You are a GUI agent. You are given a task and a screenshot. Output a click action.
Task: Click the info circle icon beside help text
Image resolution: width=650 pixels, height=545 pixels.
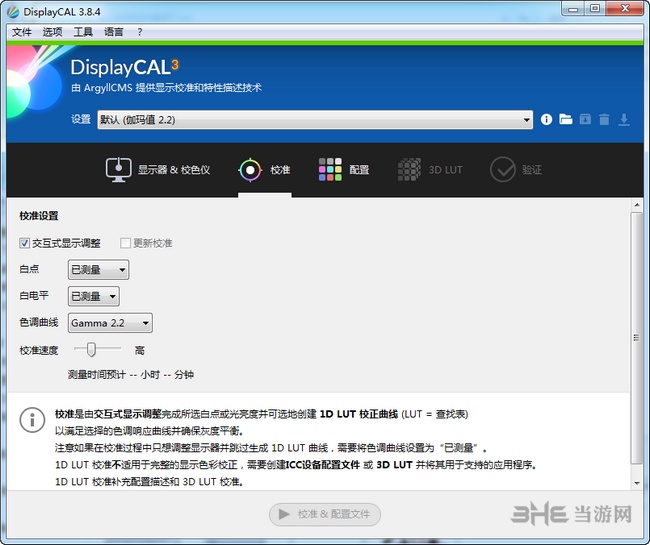32,420
